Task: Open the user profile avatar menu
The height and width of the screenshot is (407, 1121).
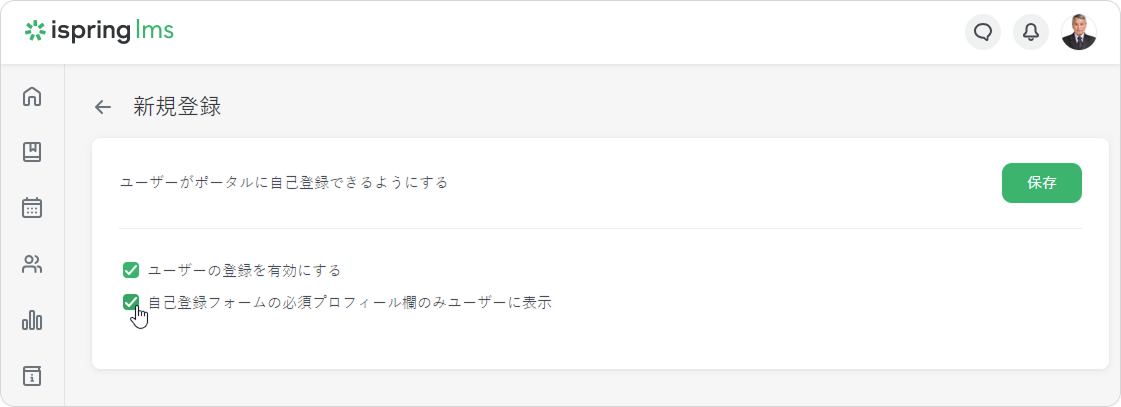Action: pyautogui.click(x=1078, y=33)
